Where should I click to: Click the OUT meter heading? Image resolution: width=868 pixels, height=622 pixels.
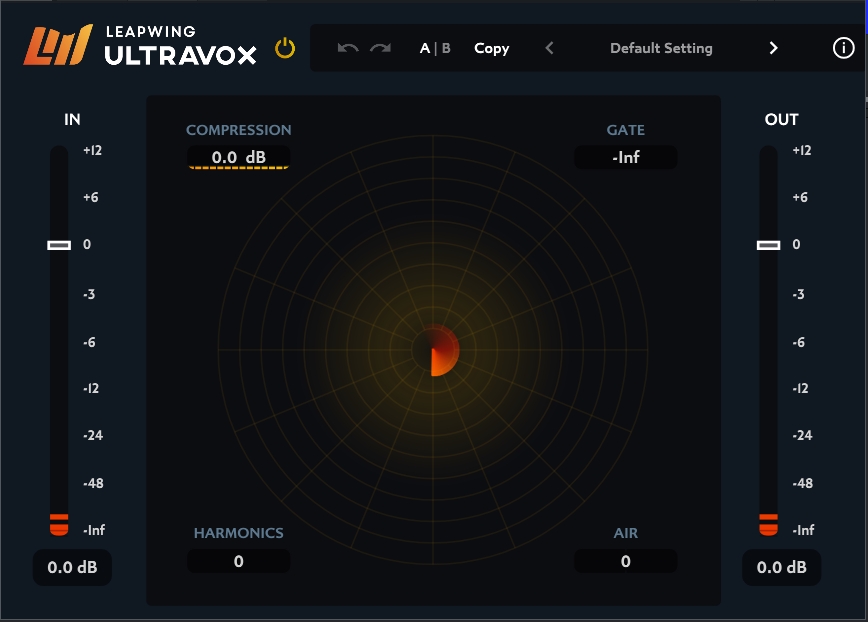[x=781, y=120]
